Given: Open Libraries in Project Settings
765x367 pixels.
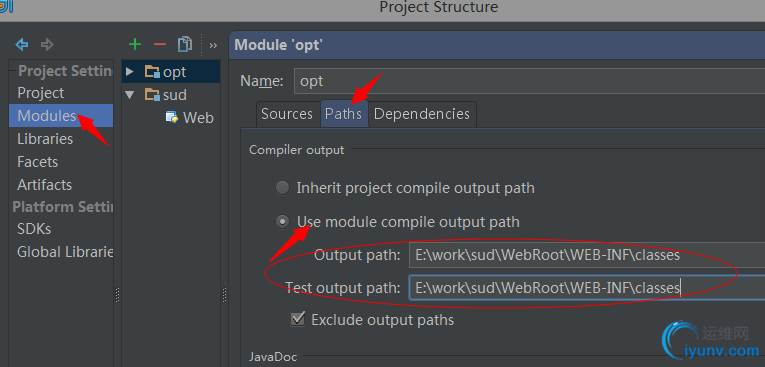Looking at the screenshot, I should click(45, 139).
